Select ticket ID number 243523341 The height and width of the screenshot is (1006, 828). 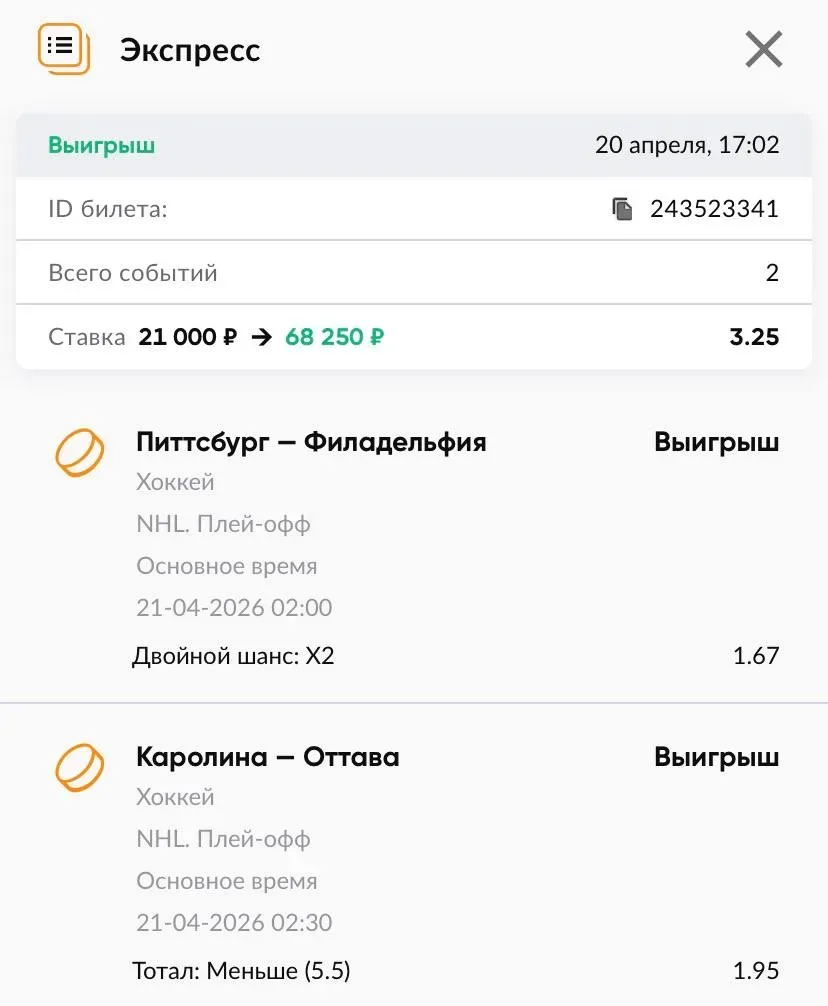pos(714,209)
